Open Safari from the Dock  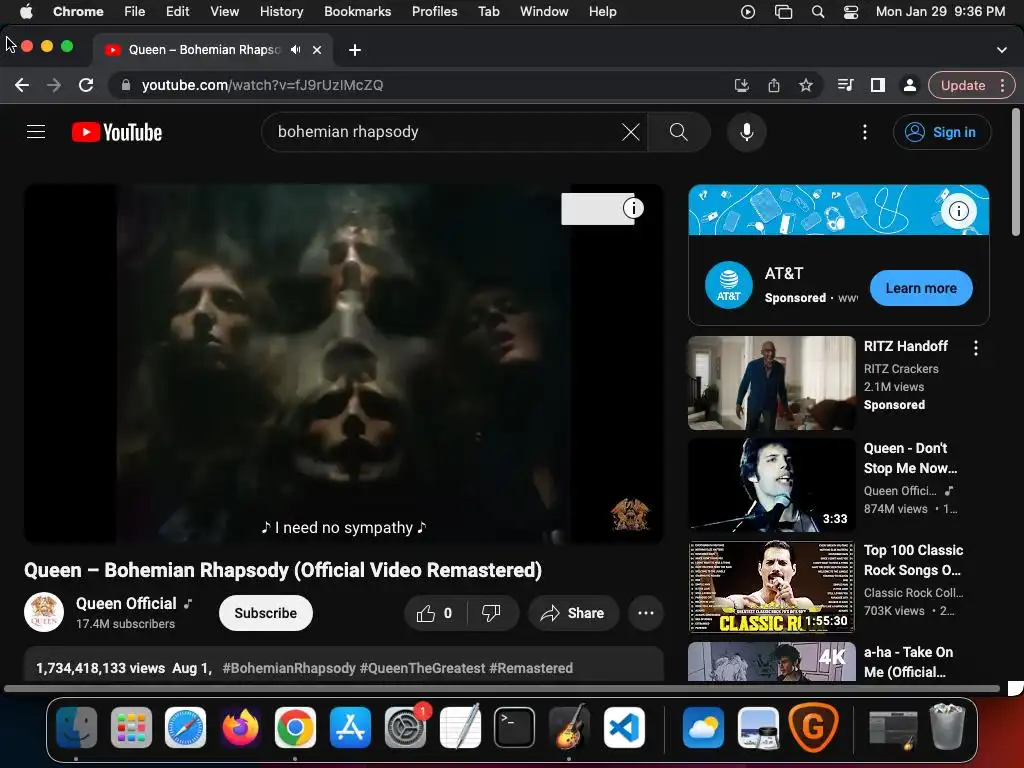pos(185,727)
